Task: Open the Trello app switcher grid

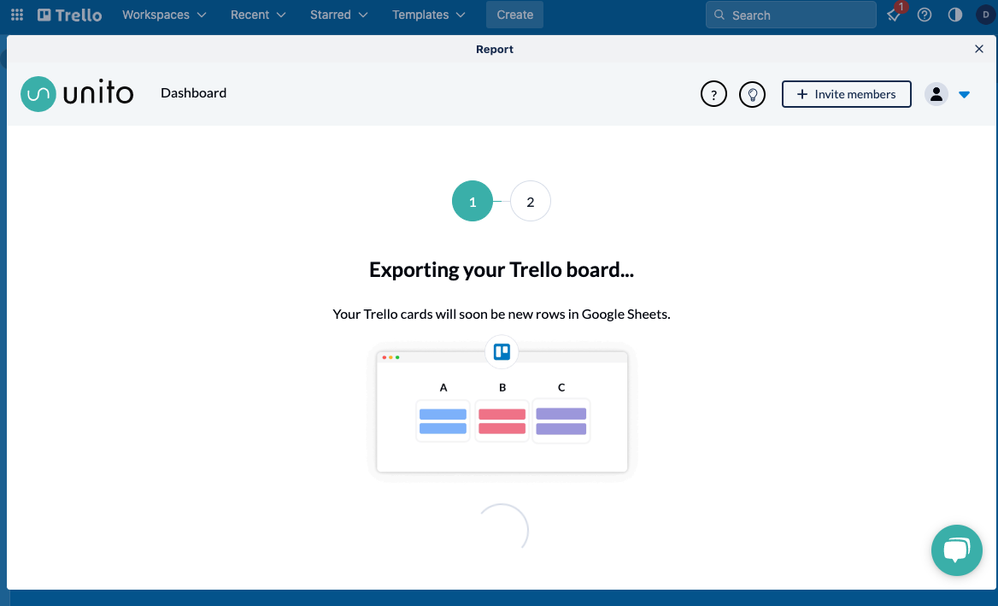Action: point(17,15)
